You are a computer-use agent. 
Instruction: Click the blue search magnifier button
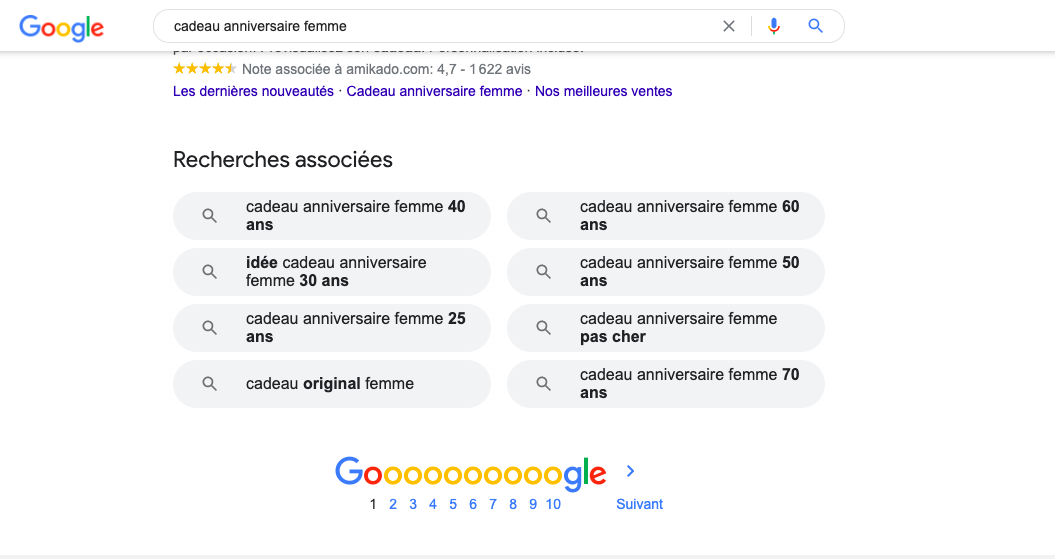(816, 26)
